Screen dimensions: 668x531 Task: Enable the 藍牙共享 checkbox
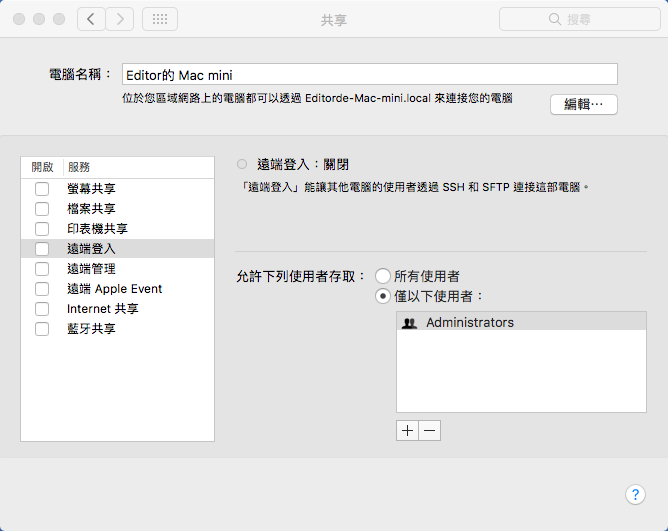click(x=42, y=329)
